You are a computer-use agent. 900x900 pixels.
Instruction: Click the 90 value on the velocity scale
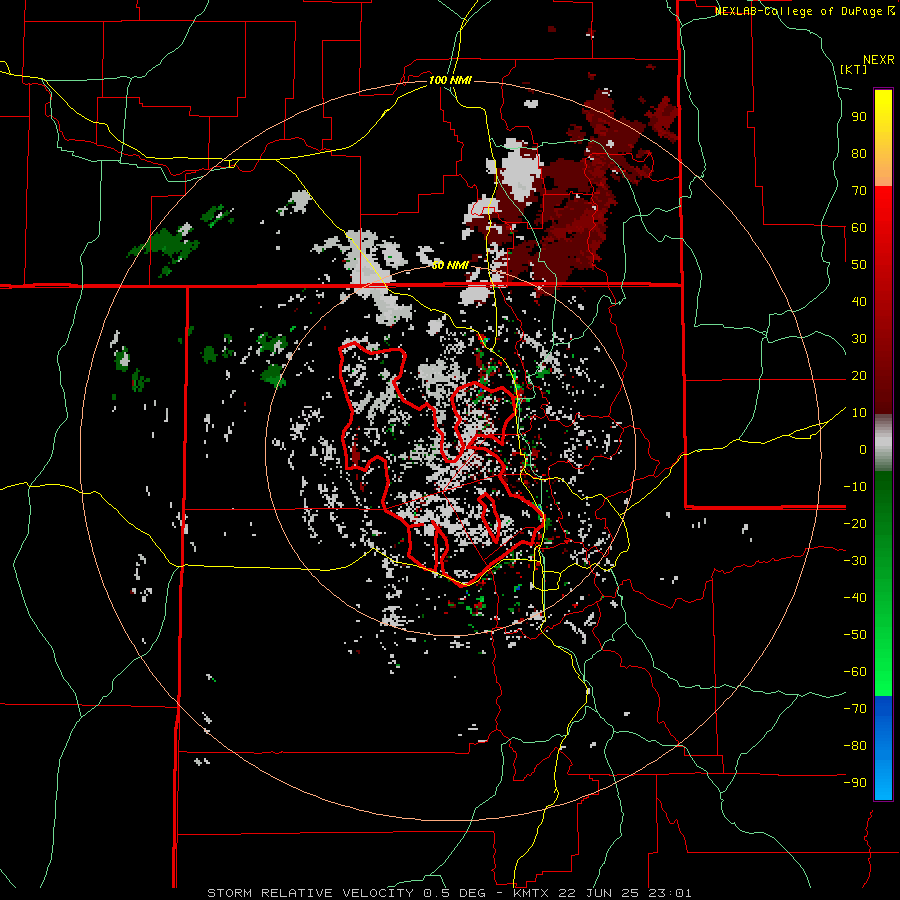click(859, 117)
